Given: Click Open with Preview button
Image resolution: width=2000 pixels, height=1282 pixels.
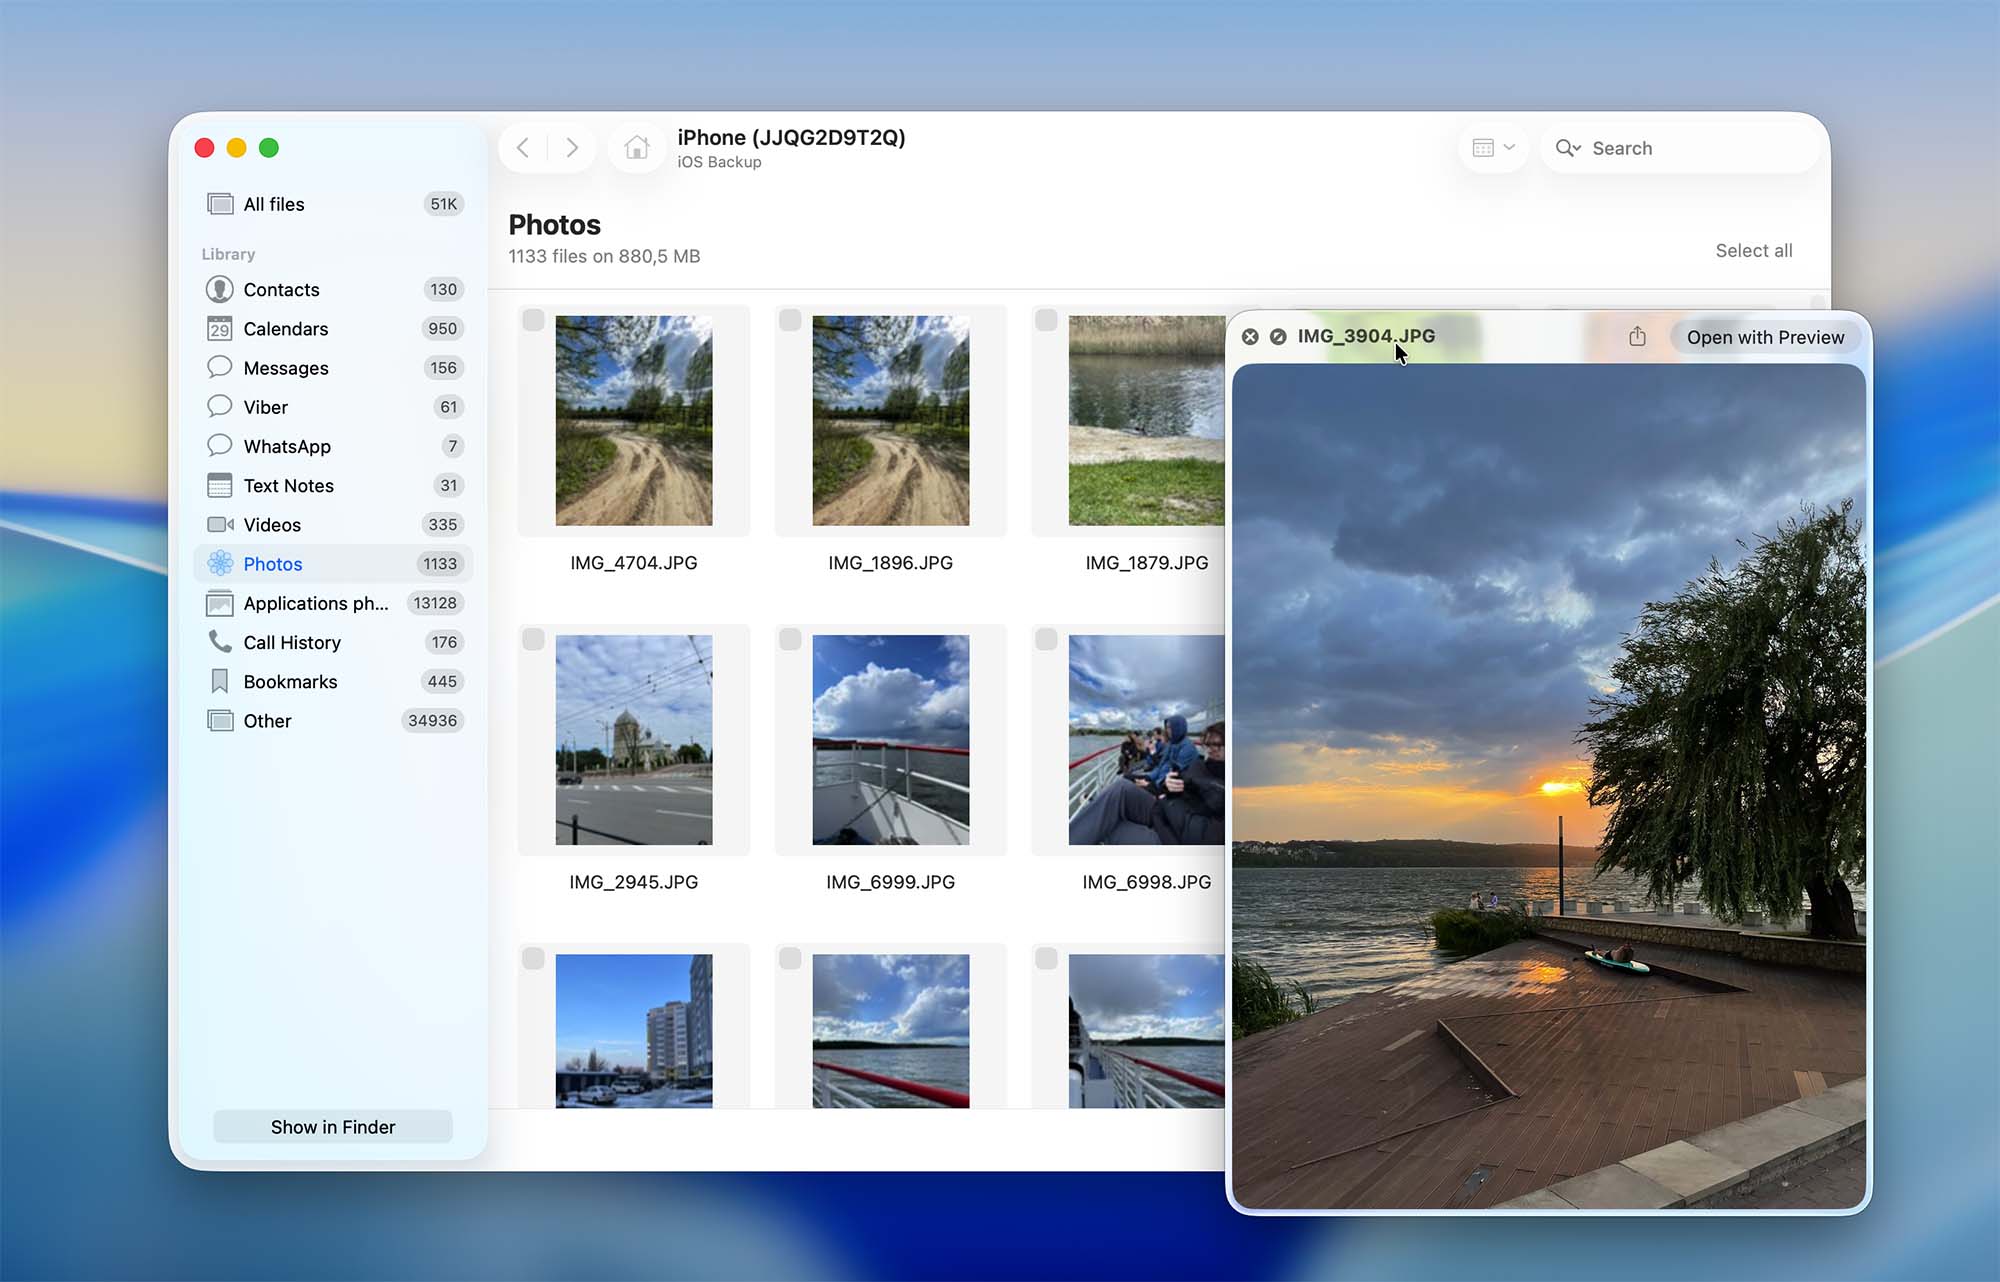Looking at the screenshot, I should (x=1765, y=337).
